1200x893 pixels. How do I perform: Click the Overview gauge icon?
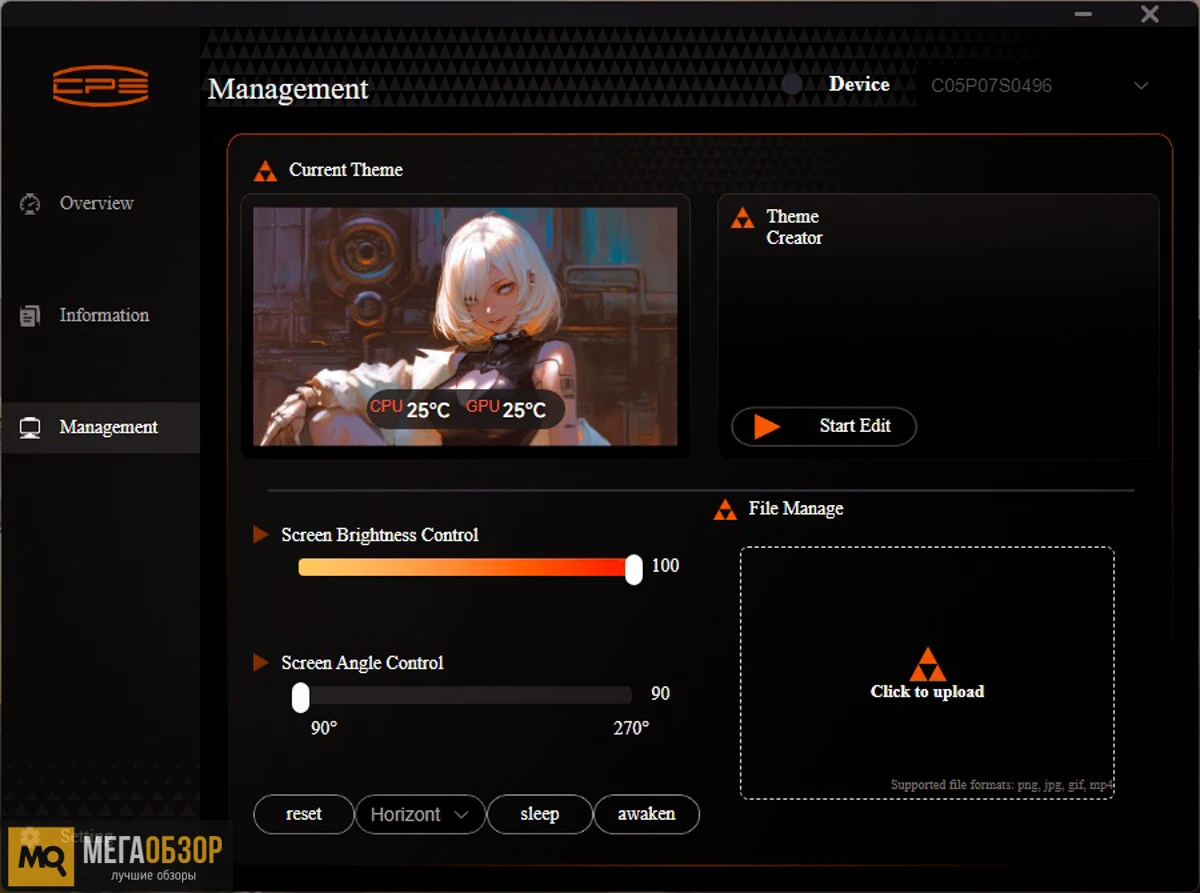click(30, 204)
